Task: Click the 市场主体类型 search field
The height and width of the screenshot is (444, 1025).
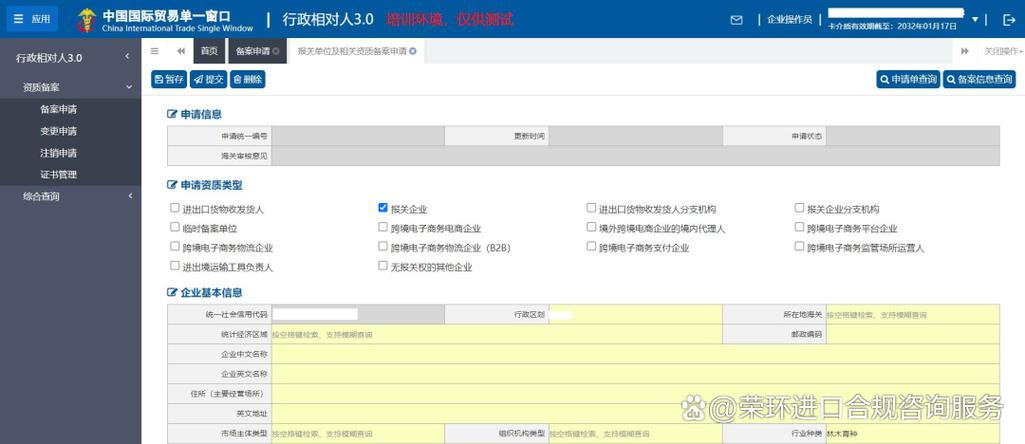Action: click(358, 434)
